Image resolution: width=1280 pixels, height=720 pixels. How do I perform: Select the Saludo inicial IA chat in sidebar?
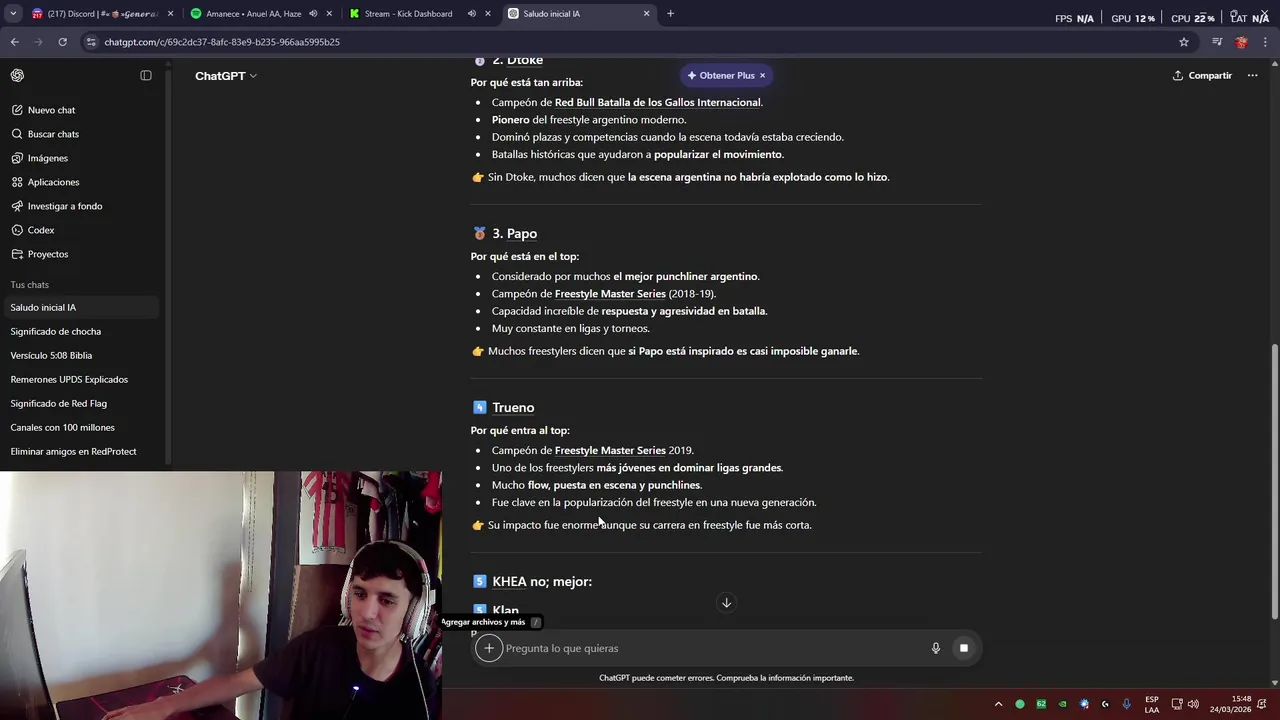(x=80, y=307)
